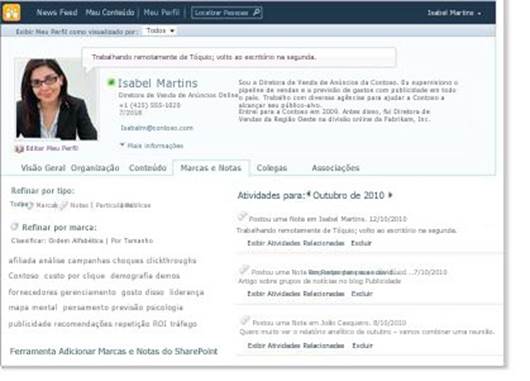This screenshot has width=530, height=381.
Task: Open News Feed in top navigation
Action: [57, 13]
